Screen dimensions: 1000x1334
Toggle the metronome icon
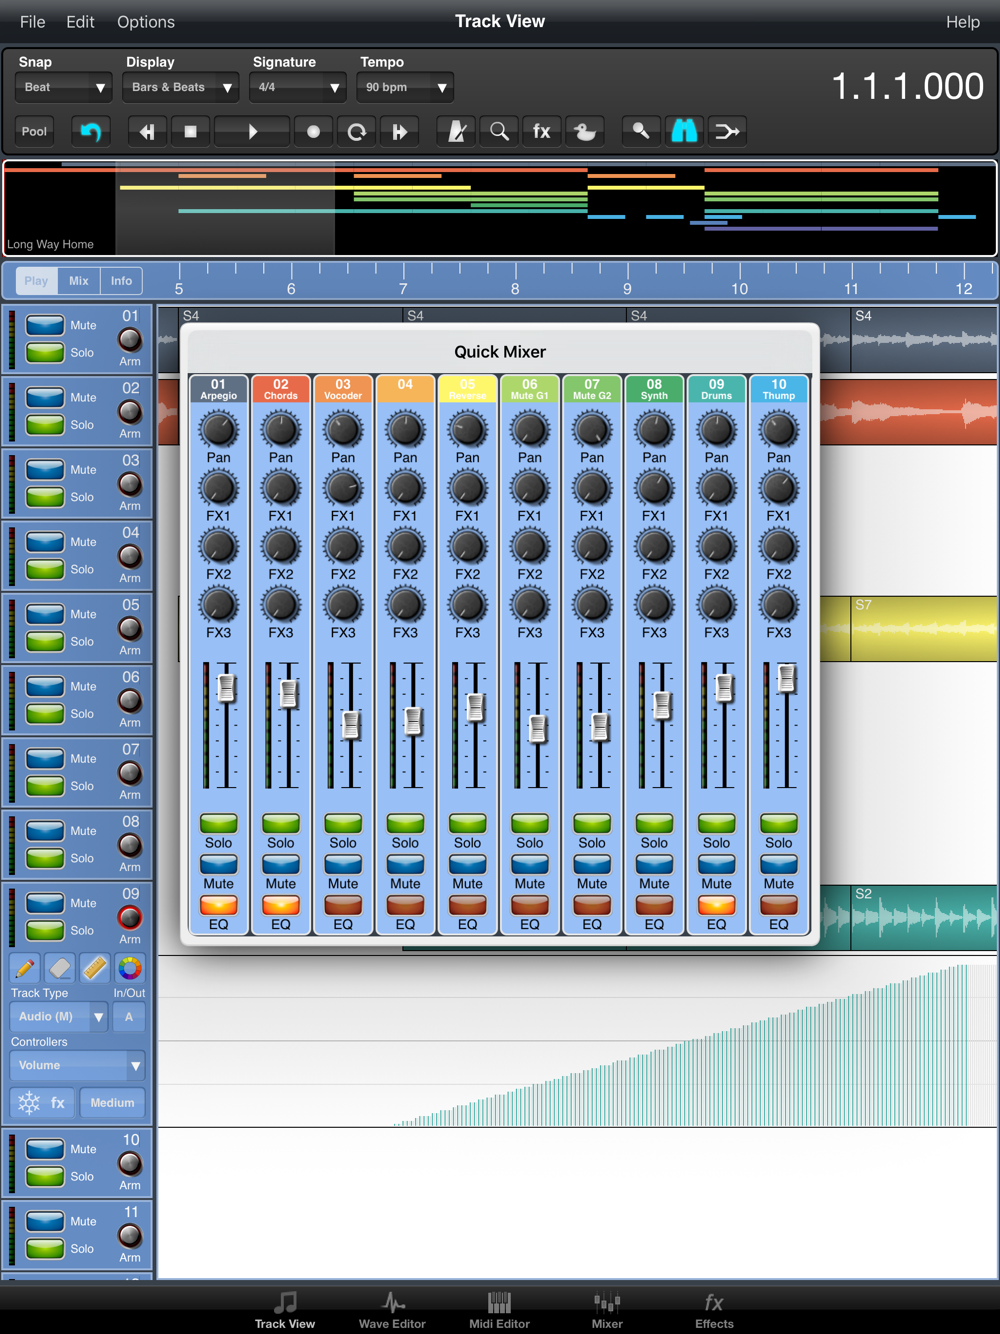456,131
